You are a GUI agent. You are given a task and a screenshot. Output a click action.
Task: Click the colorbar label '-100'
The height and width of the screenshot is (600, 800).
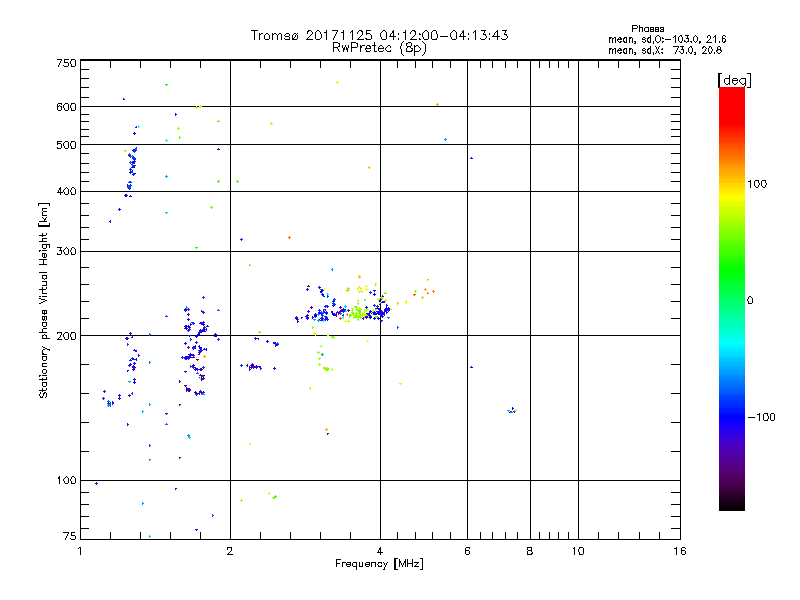pyautogui.click(x=762, y=417)
